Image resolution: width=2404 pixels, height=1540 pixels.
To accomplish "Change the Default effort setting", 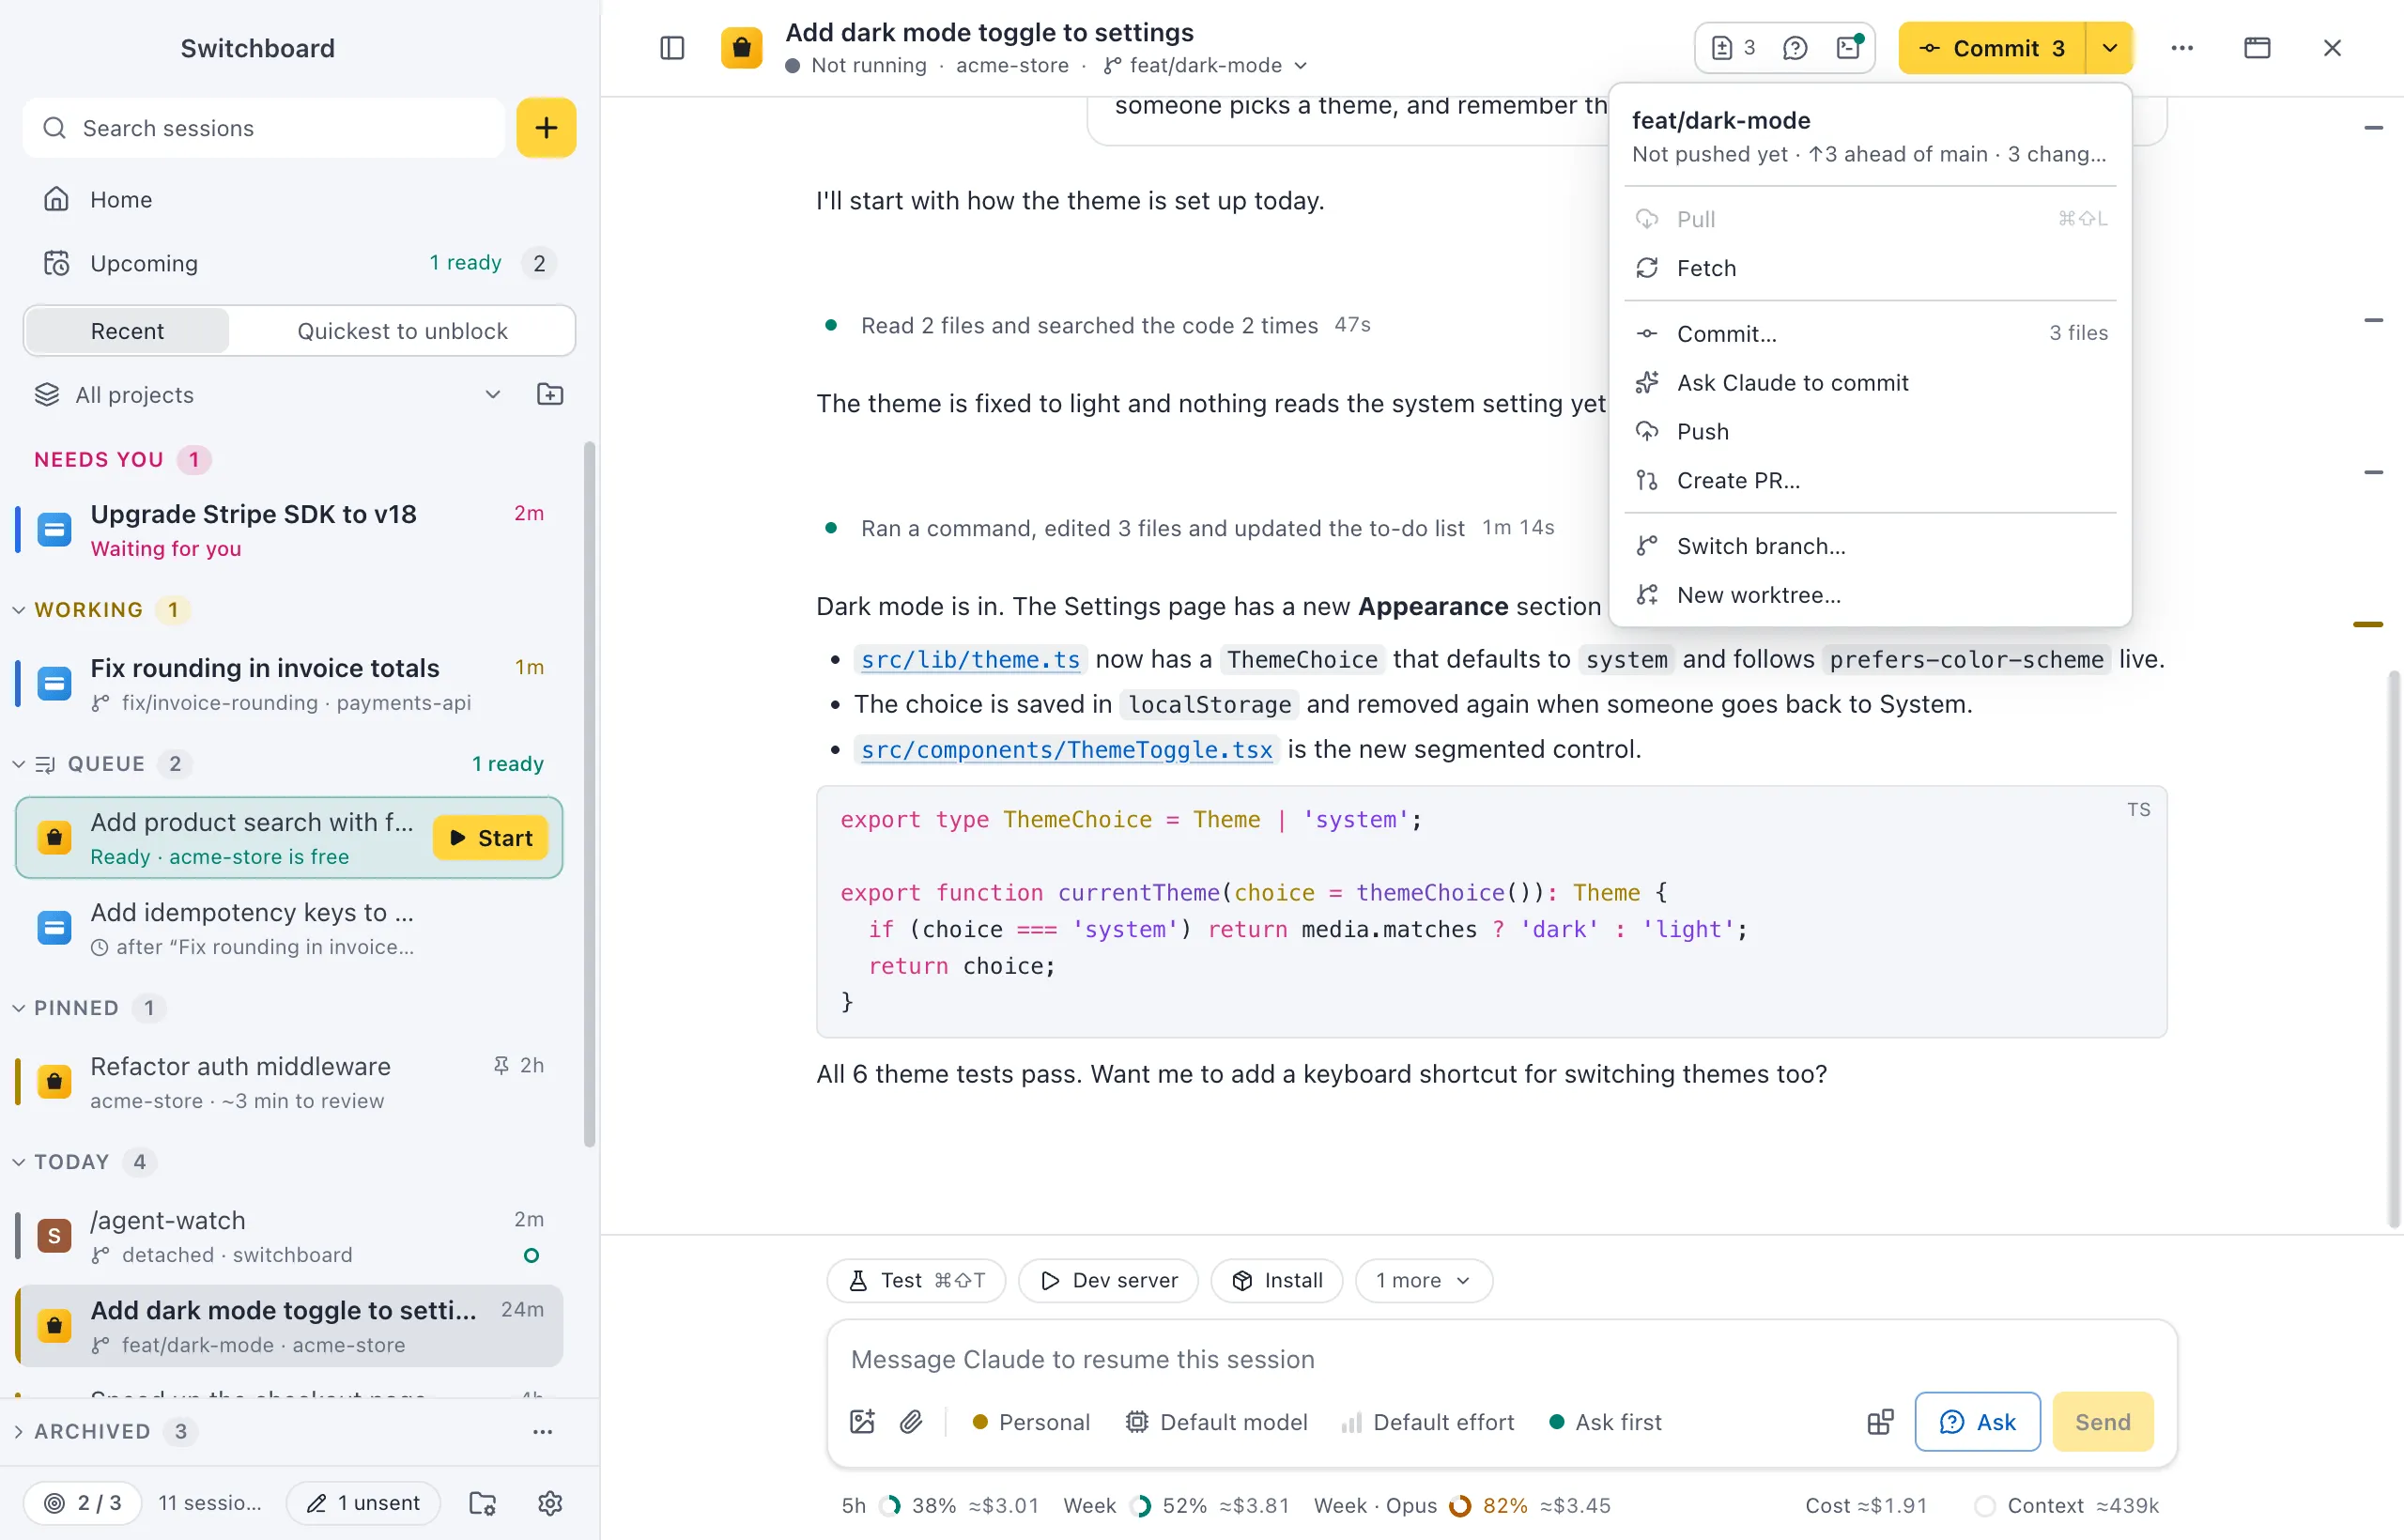I will pyautogui.click(x=1428, y=1422).
